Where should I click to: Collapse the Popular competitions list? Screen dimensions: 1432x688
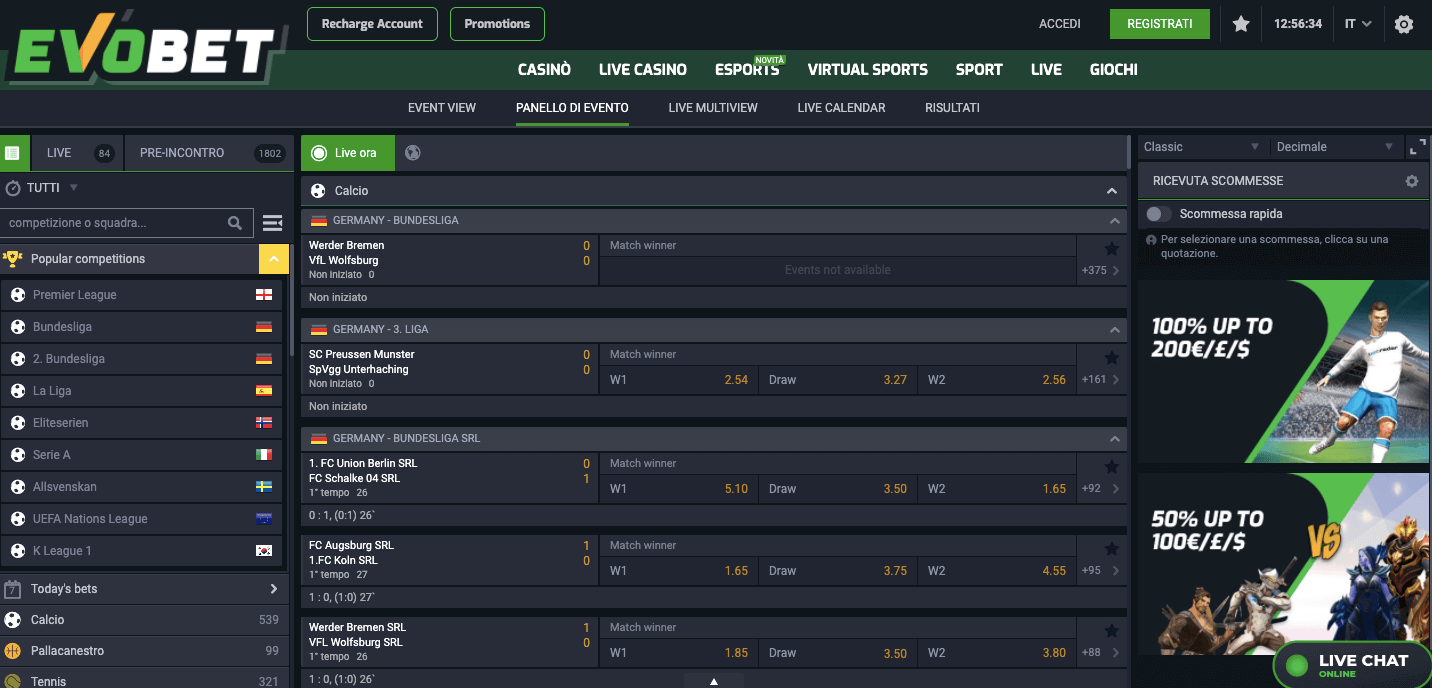point(272,258)
